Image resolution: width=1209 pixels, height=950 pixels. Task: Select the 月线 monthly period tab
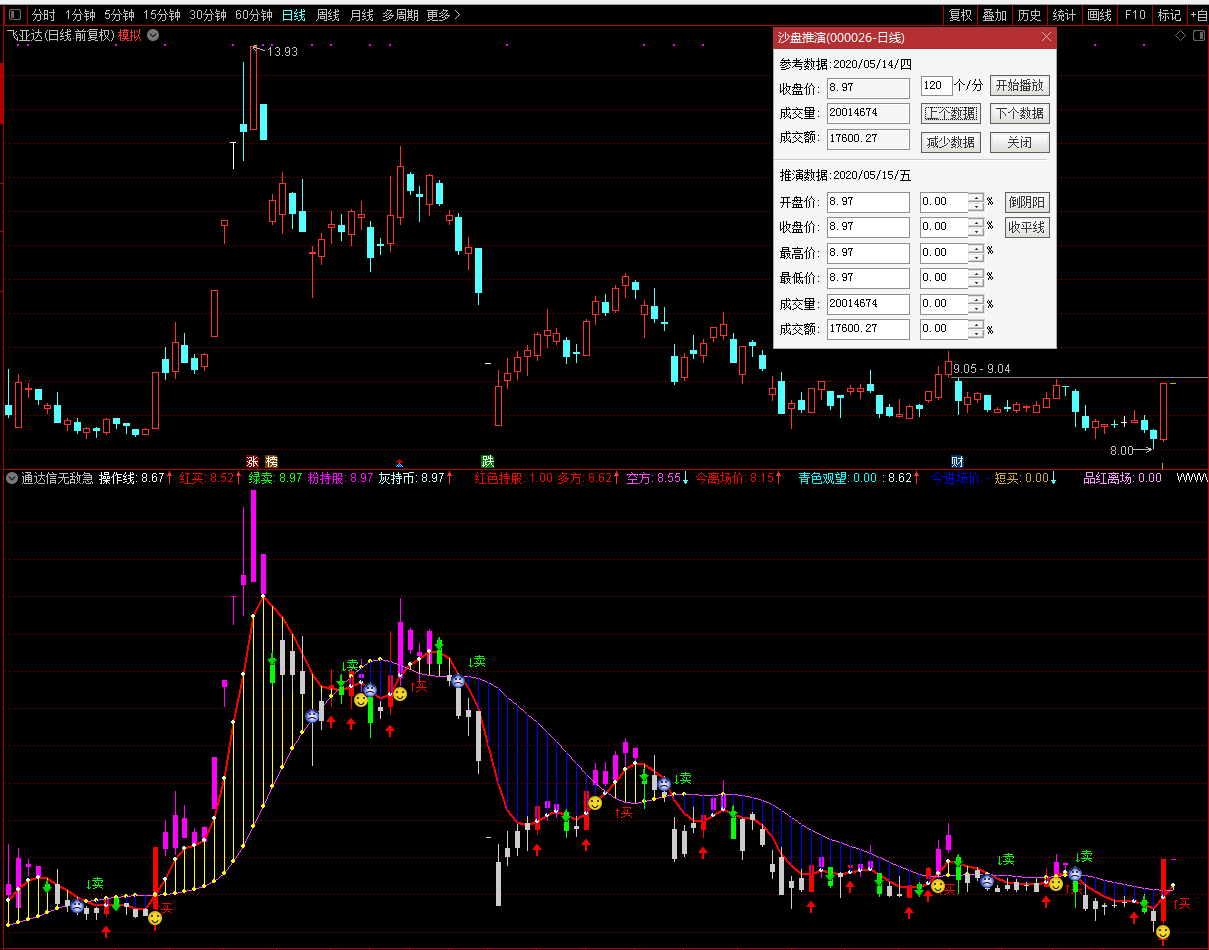click(362, 15)
